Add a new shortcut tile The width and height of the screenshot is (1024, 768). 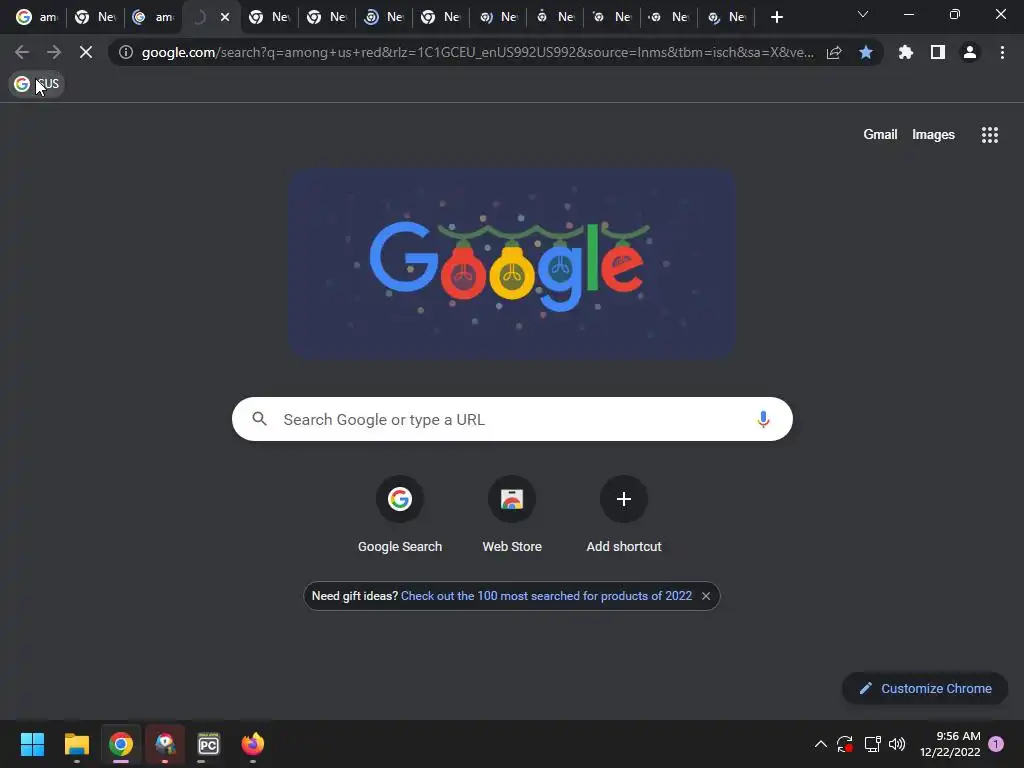pos(624,515)
